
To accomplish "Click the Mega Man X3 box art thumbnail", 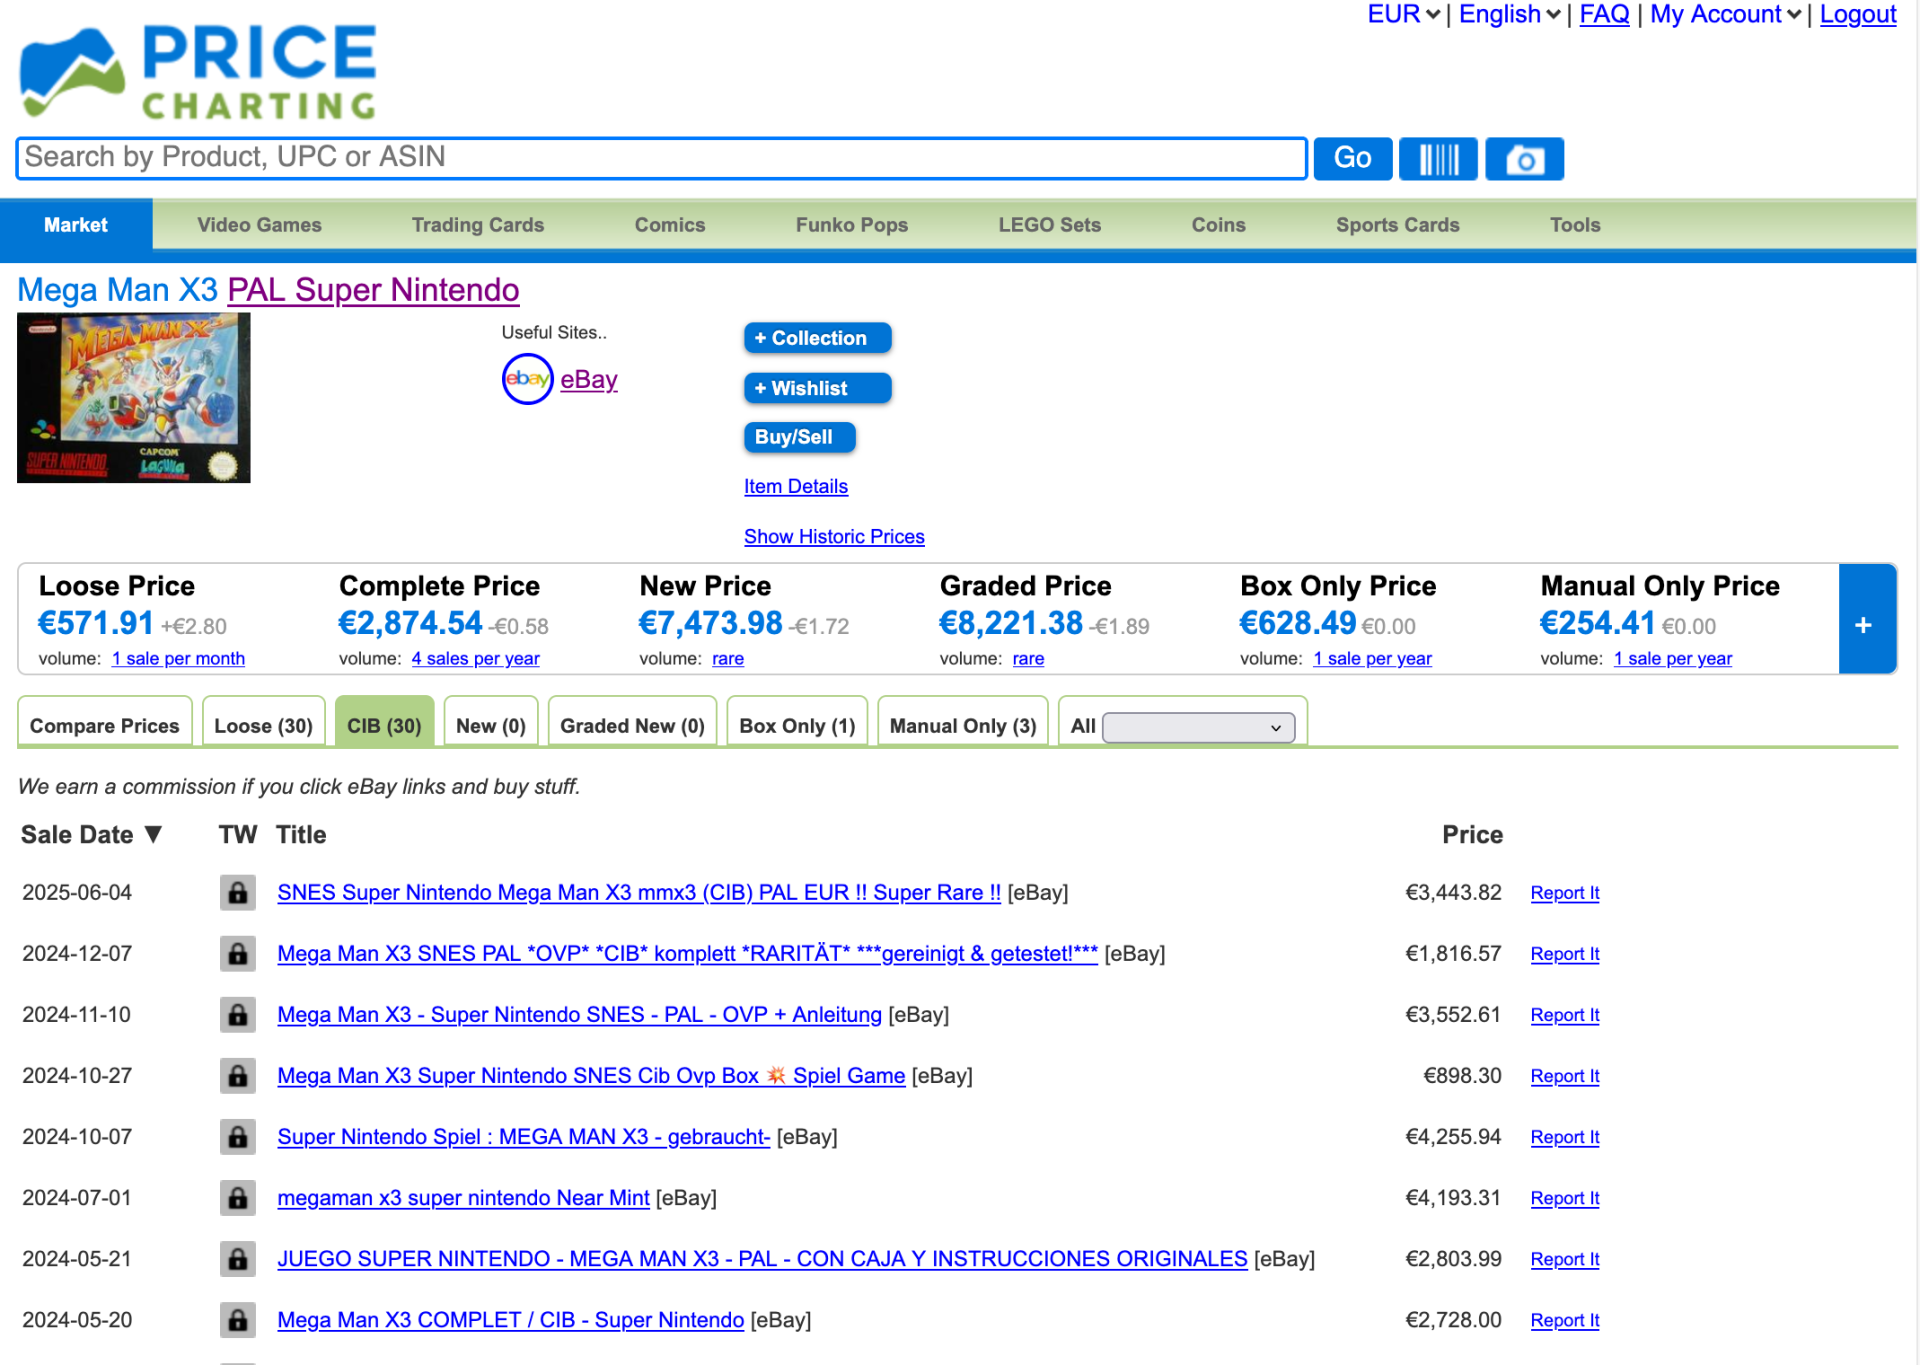I will click(133, 397).
